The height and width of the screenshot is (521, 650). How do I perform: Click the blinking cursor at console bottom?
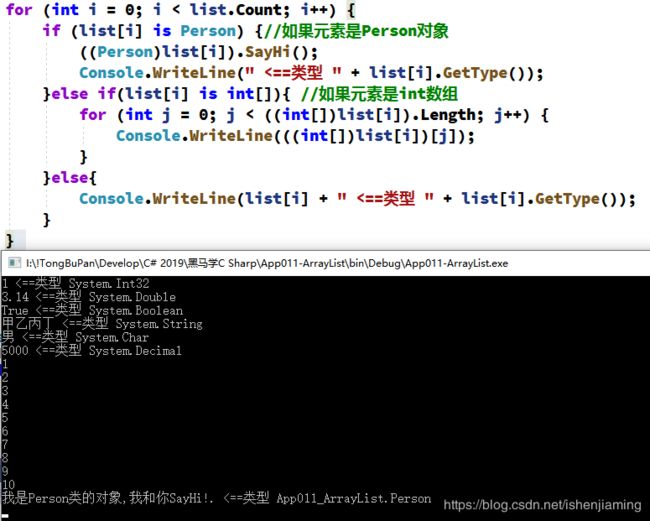click(x=5, y=516)
